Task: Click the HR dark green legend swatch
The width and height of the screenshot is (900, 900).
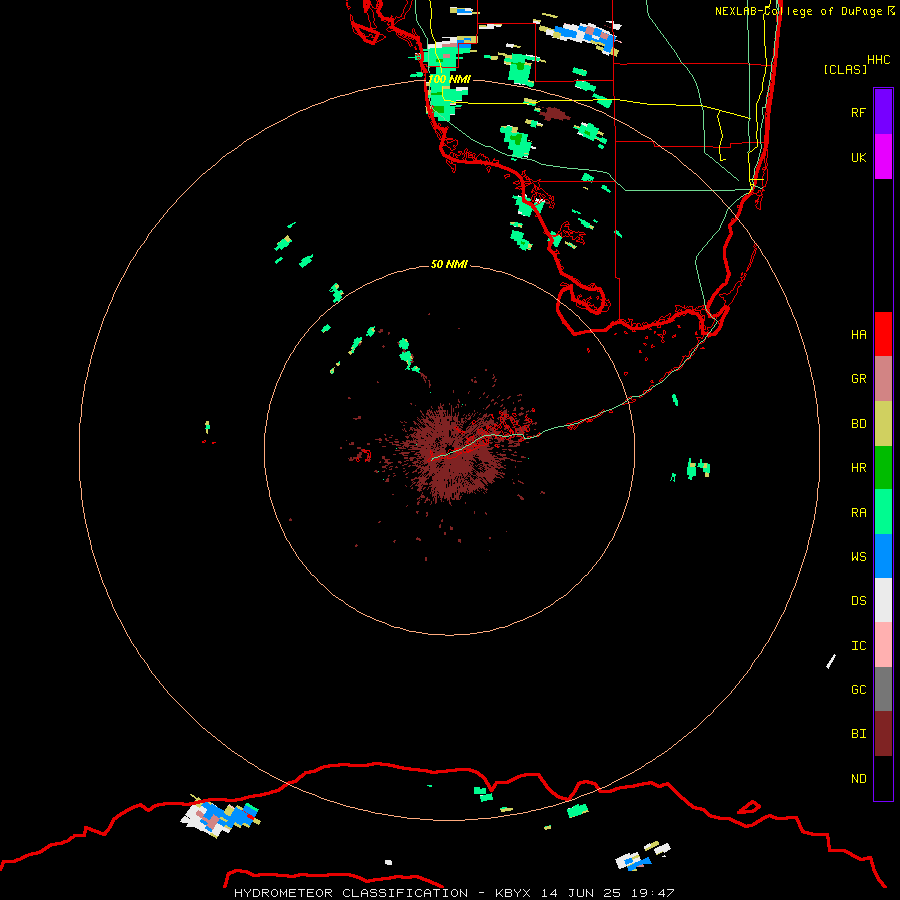Action: [883, 468]
